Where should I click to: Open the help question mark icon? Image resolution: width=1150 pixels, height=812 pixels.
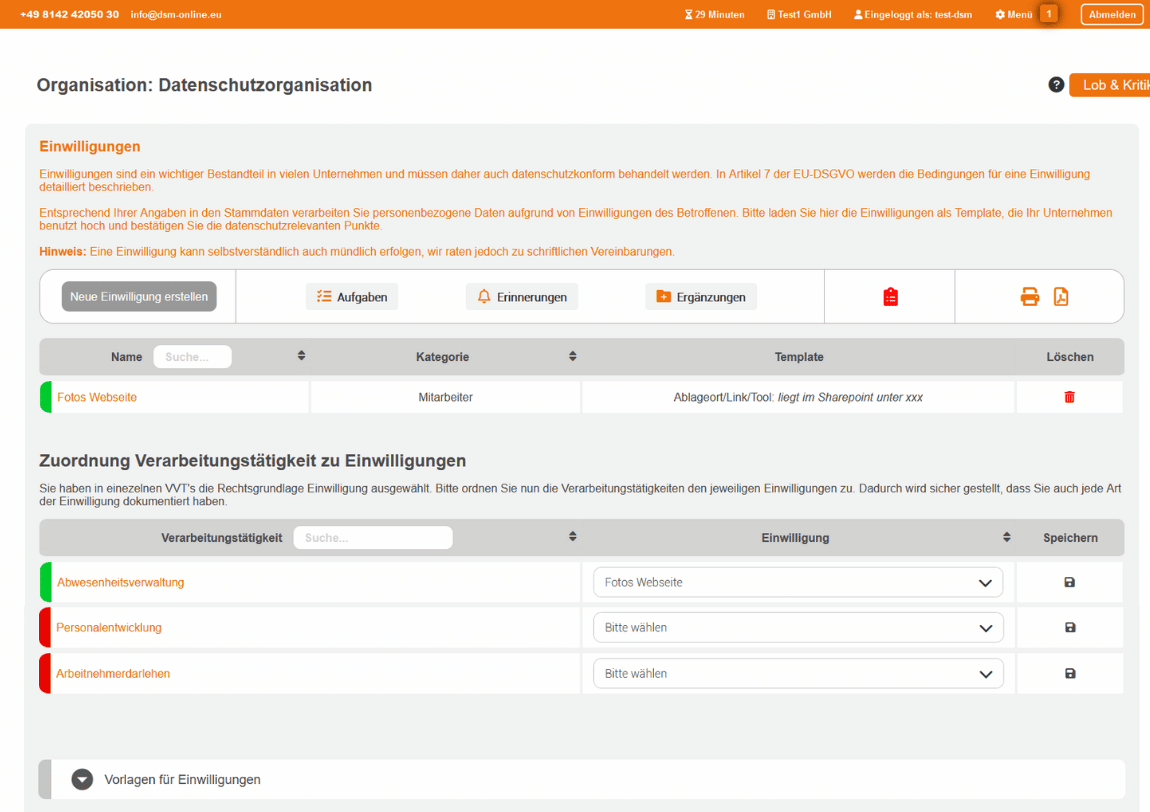tap(1056, 85)
